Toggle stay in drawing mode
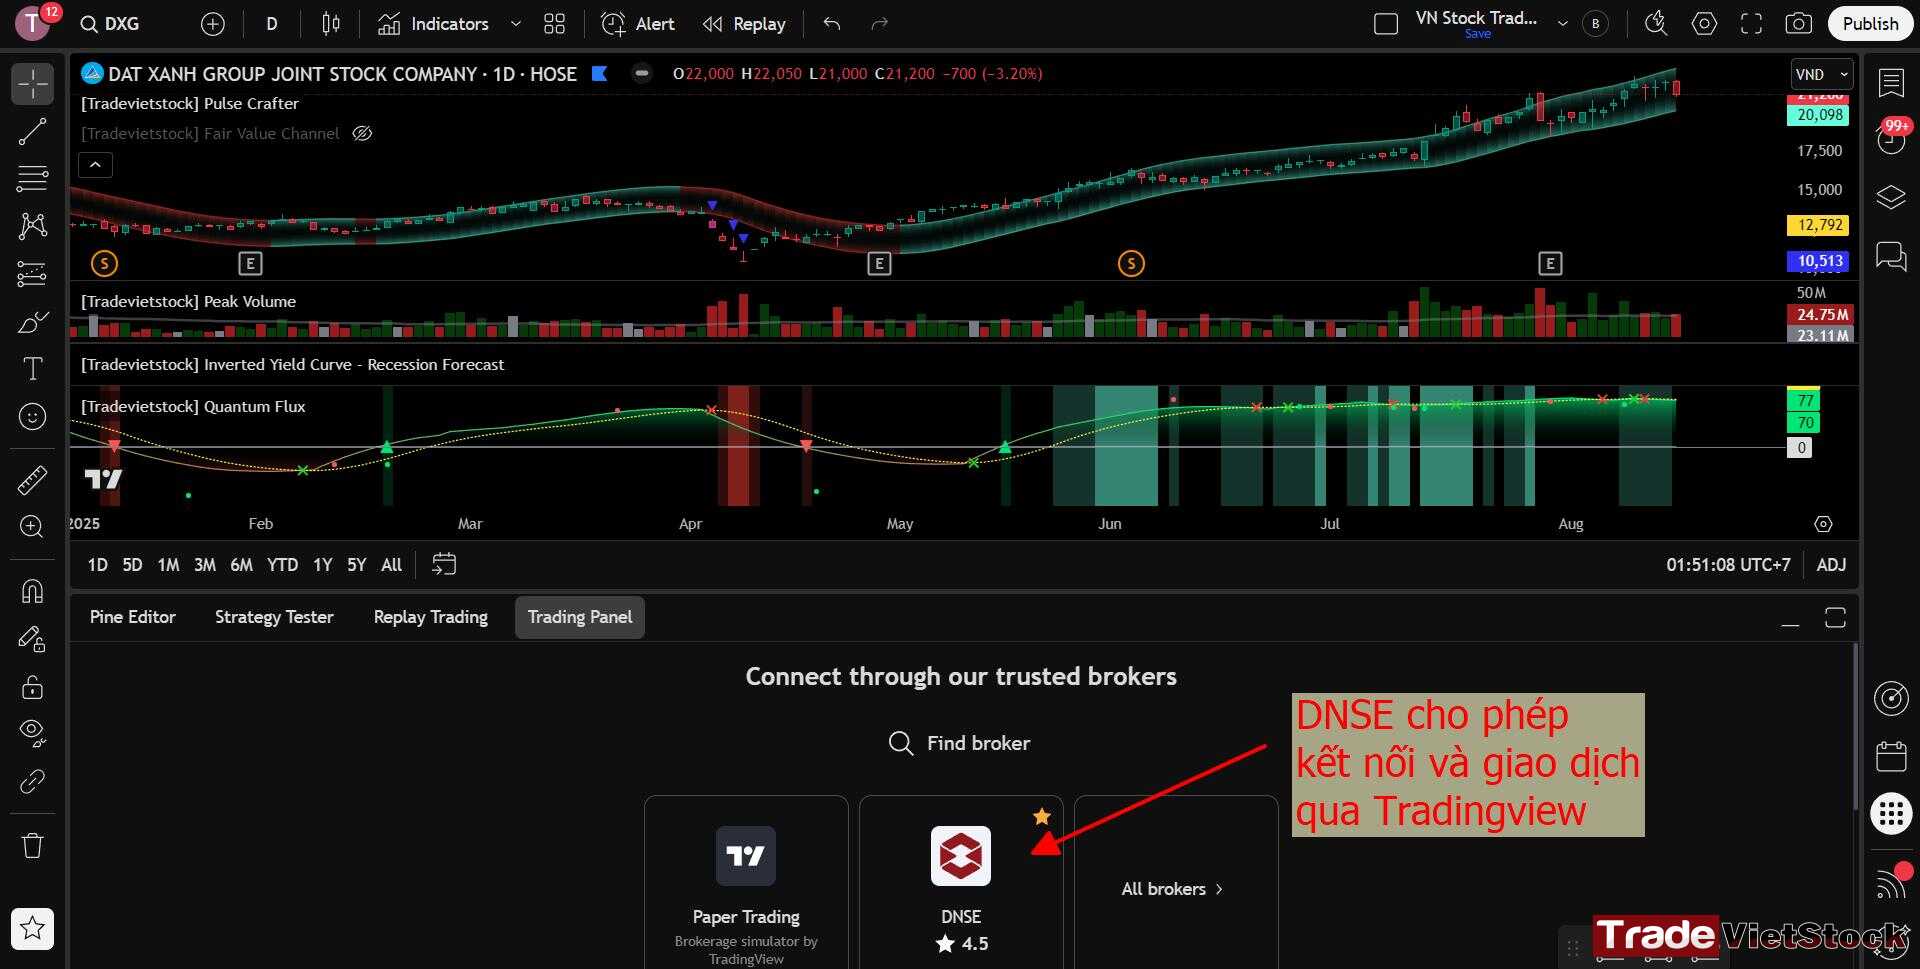 point(32,639)
